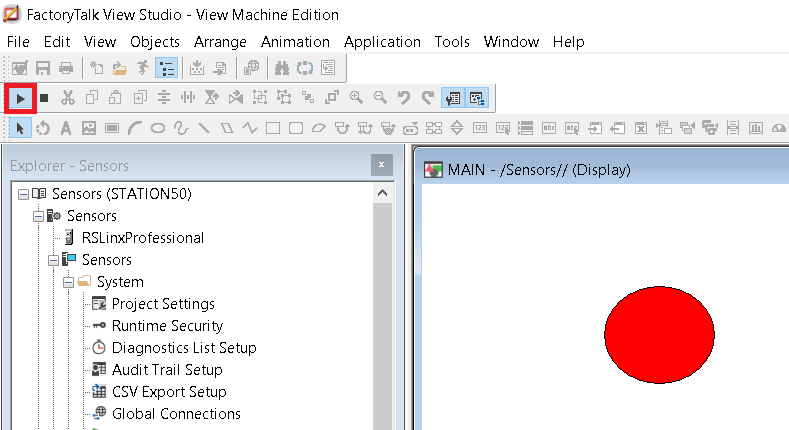Select the Numeric Display 123 tool
Screen dimensions: 789x430
tap(480, 129)
